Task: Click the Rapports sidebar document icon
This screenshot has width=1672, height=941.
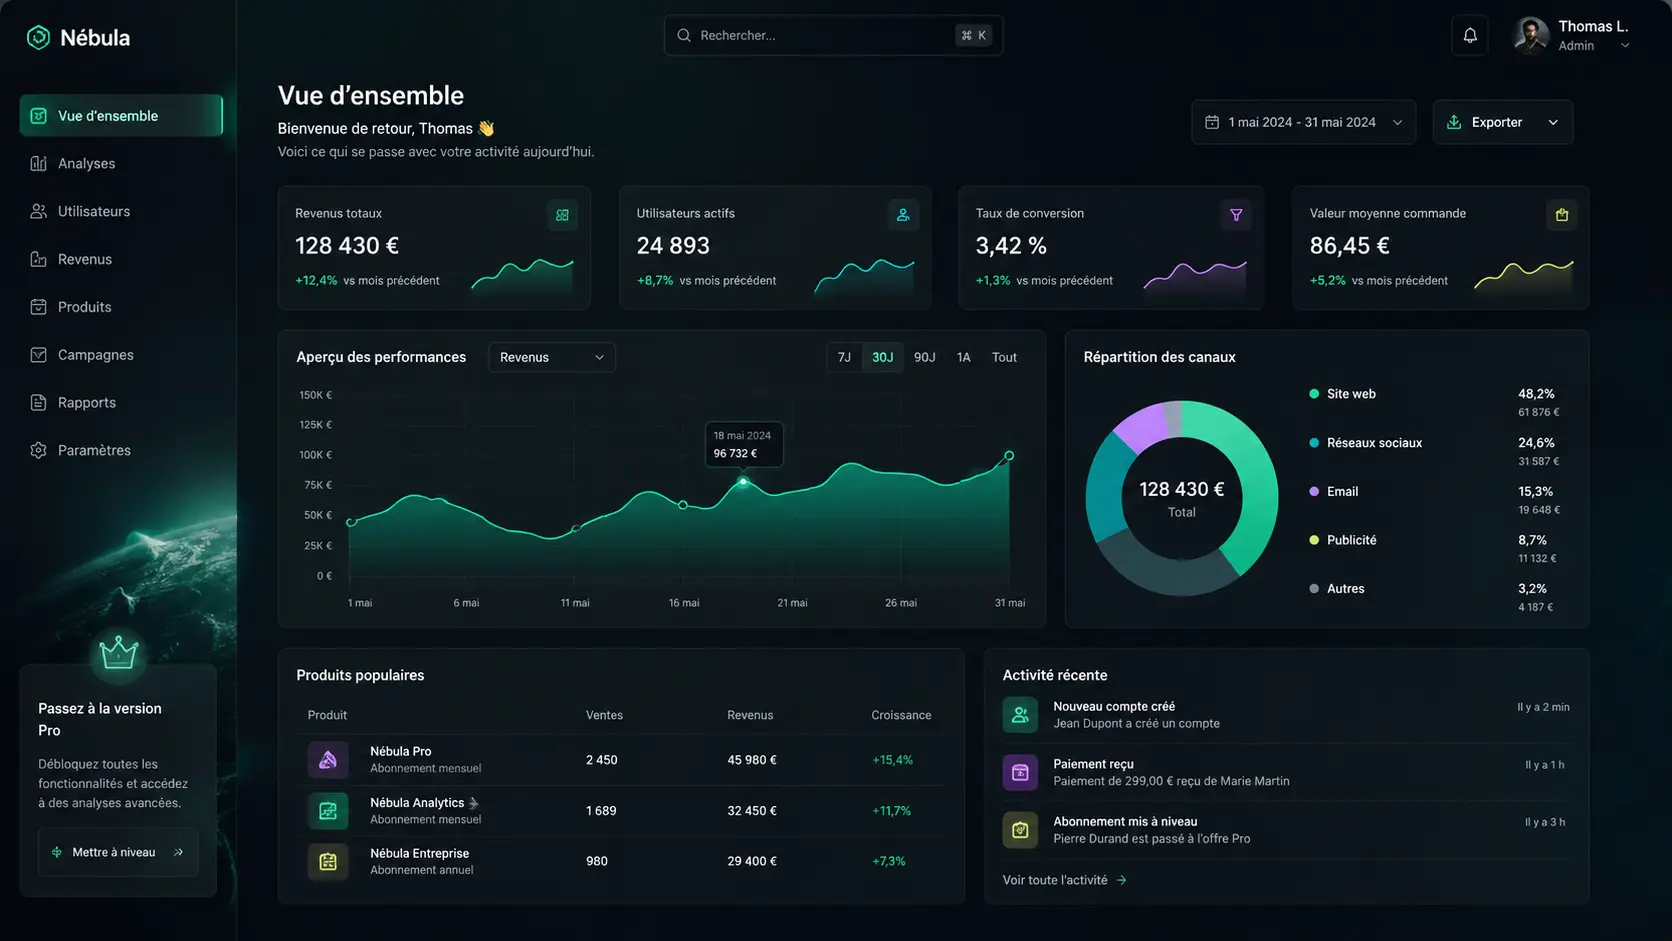Action: click(38, 402)
